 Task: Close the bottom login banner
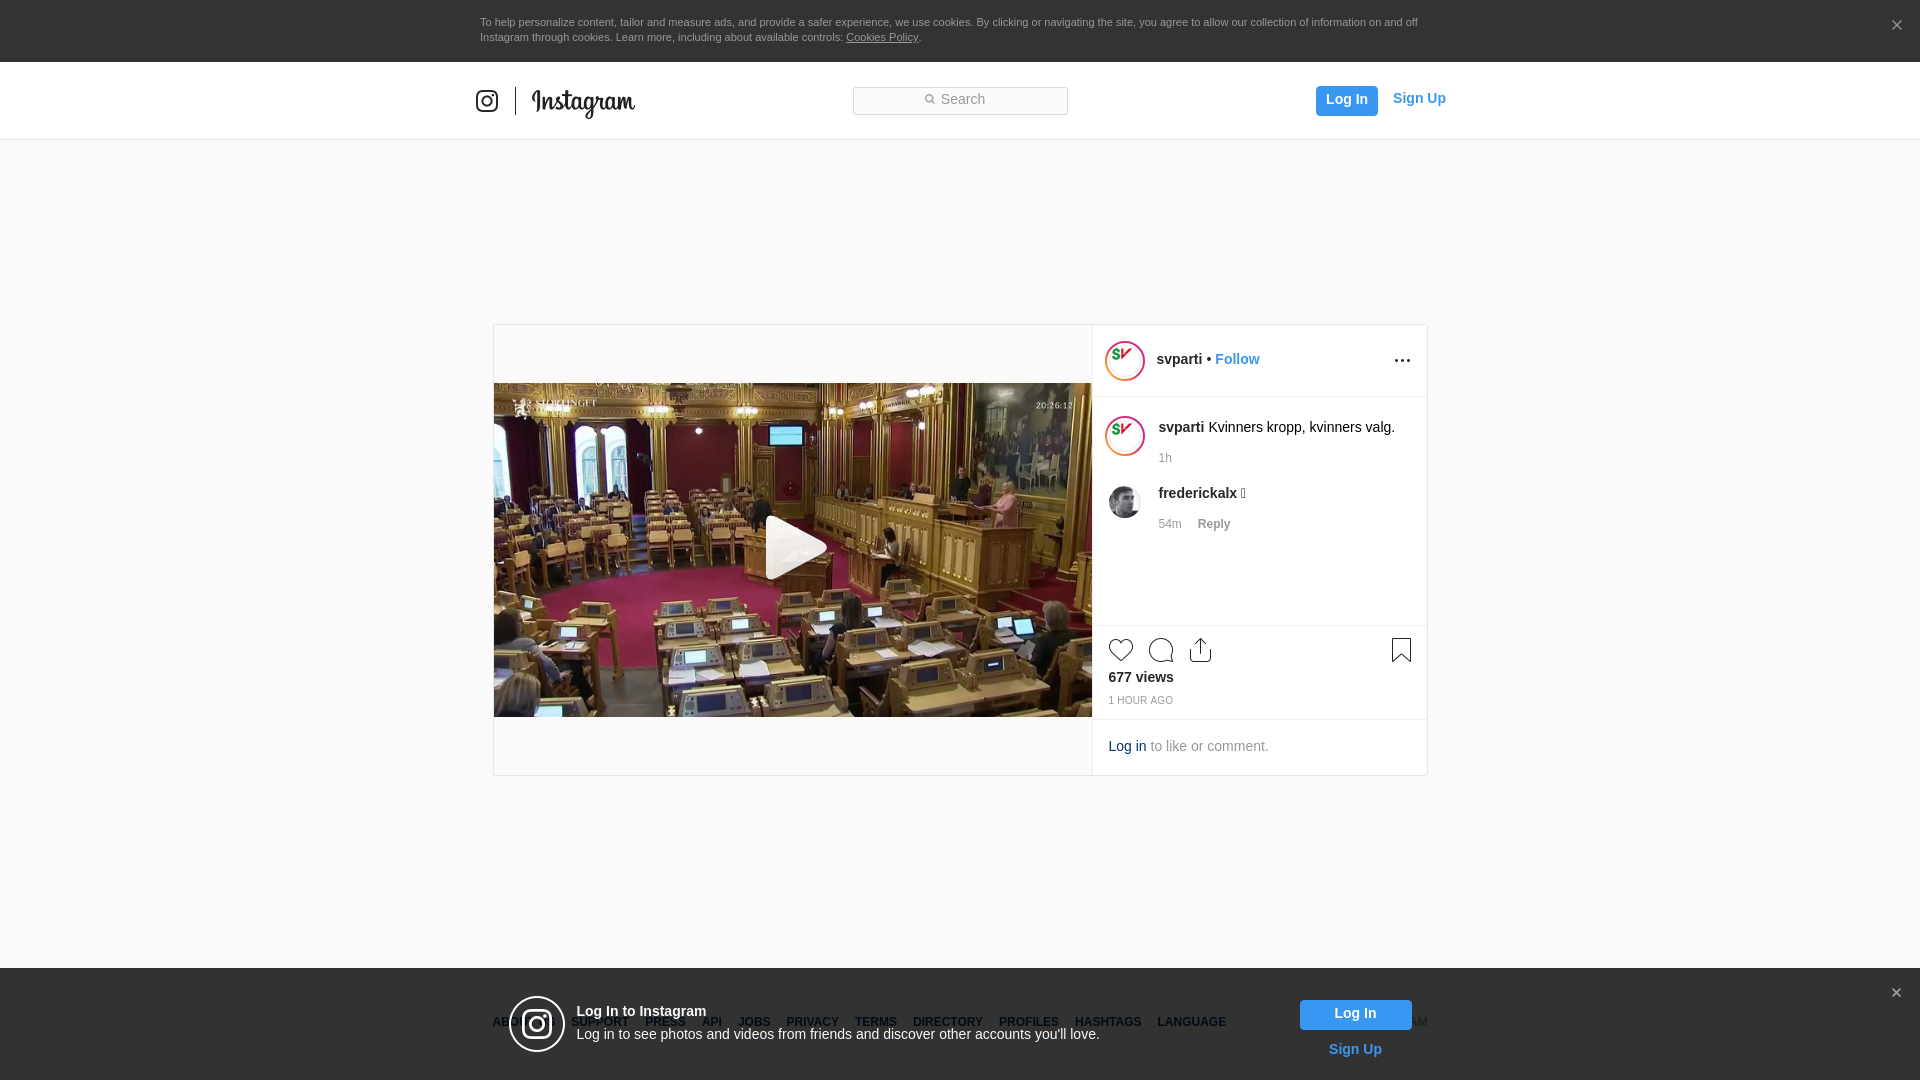pos(1896,993)
